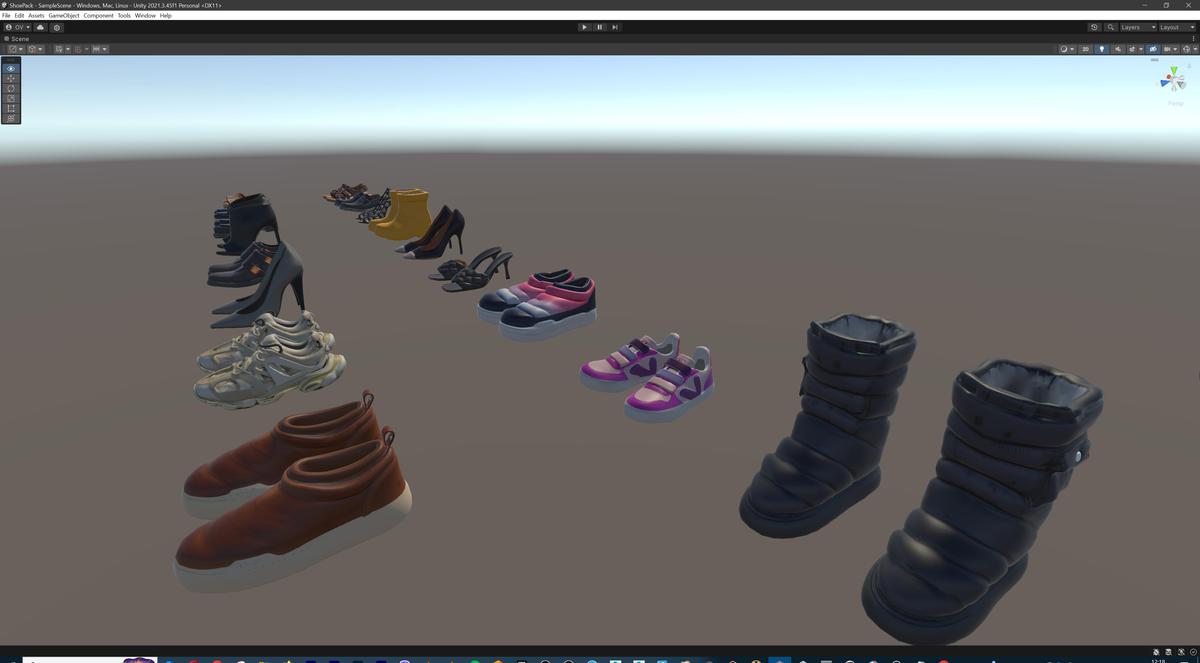This screenshot has height=663, width=1200.
Task: Switch to the Scene tab
Action: tap(16, 38)
